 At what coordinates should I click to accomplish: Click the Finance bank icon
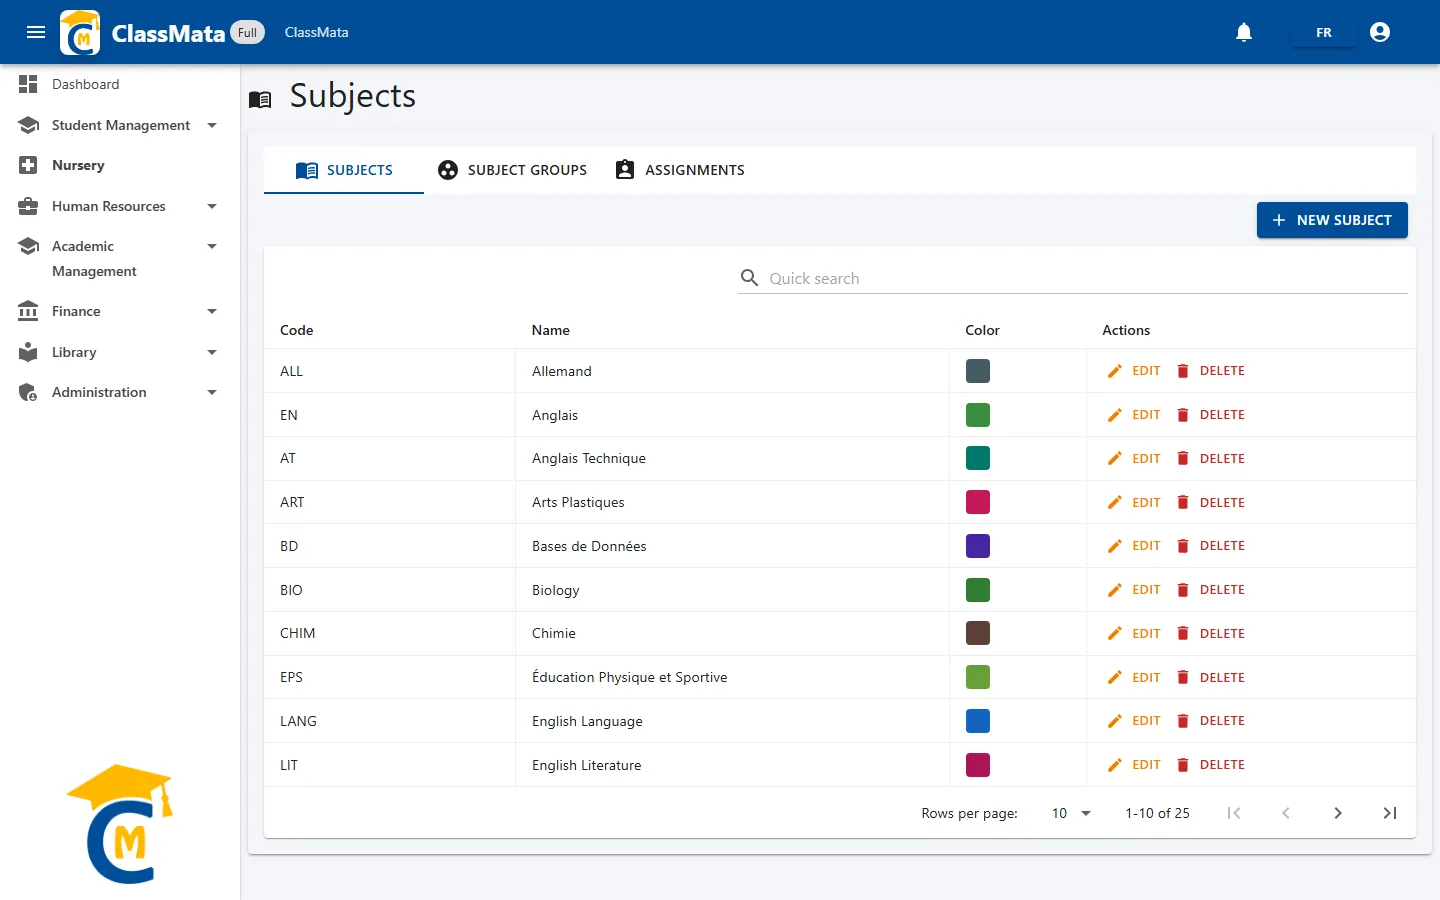[x=28, y=311]
